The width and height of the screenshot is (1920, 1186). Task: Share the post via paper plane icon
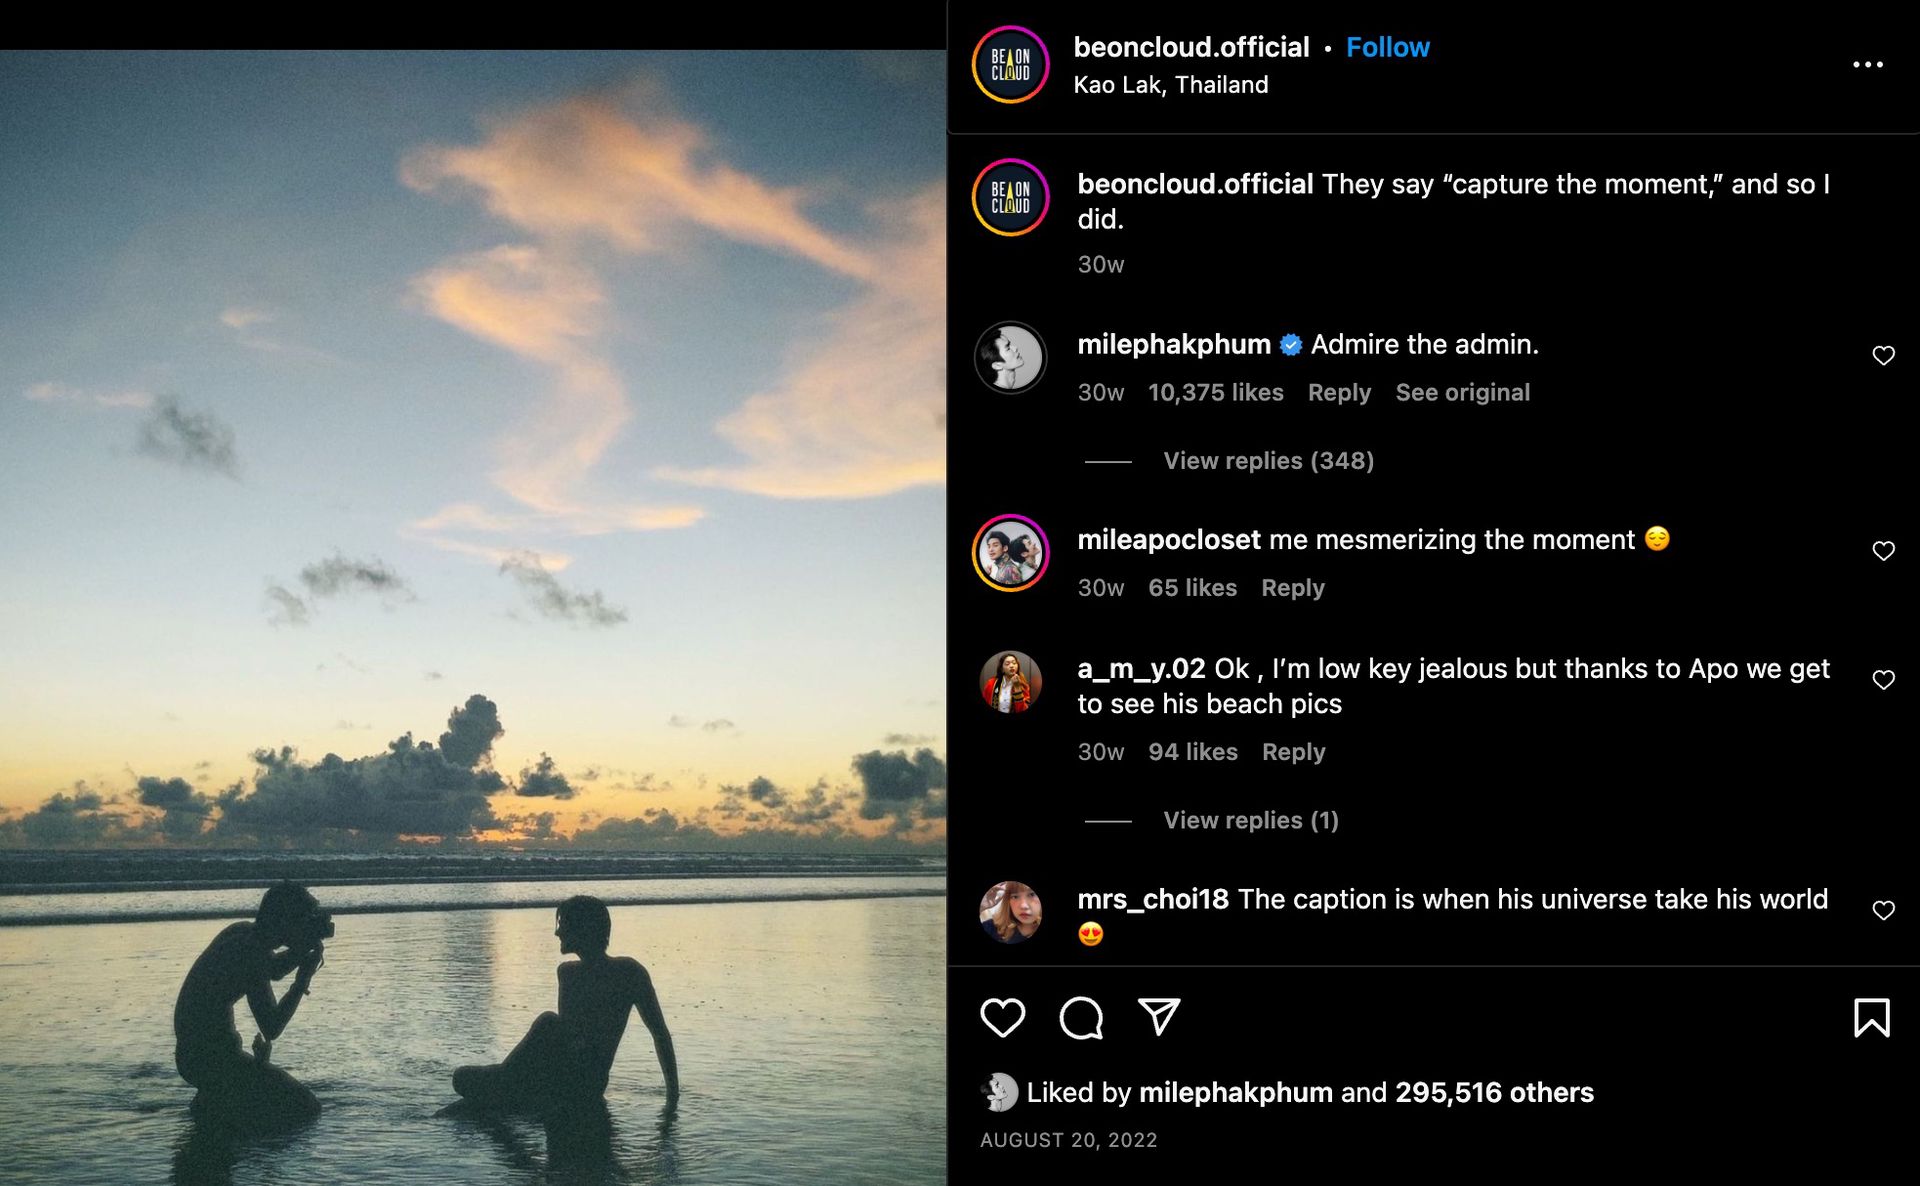click(x=1159, y=1017)
